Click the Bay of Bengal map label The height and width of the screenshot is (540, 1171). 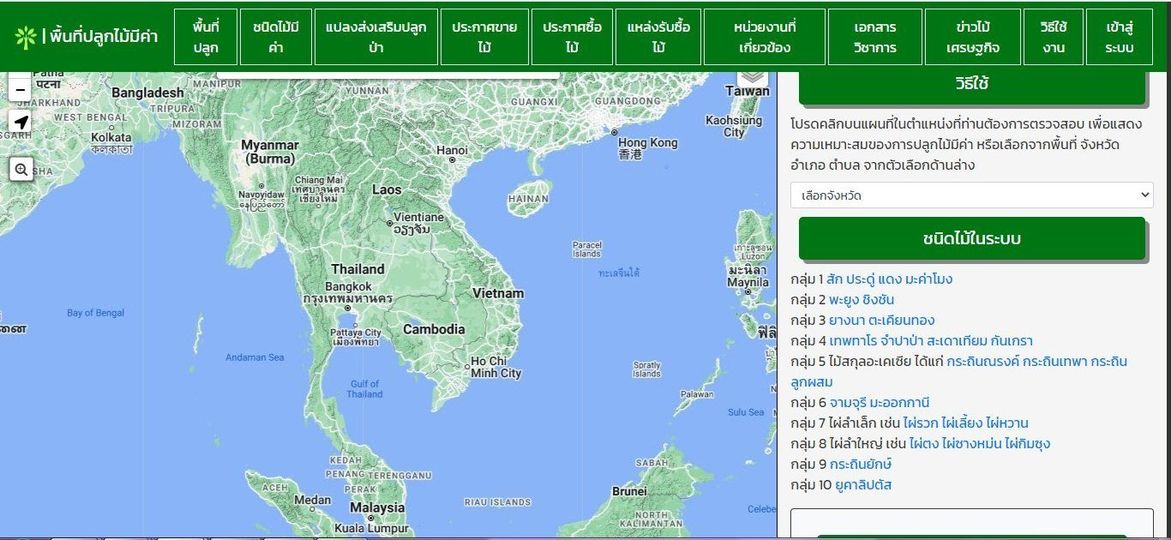pos(96,313)
